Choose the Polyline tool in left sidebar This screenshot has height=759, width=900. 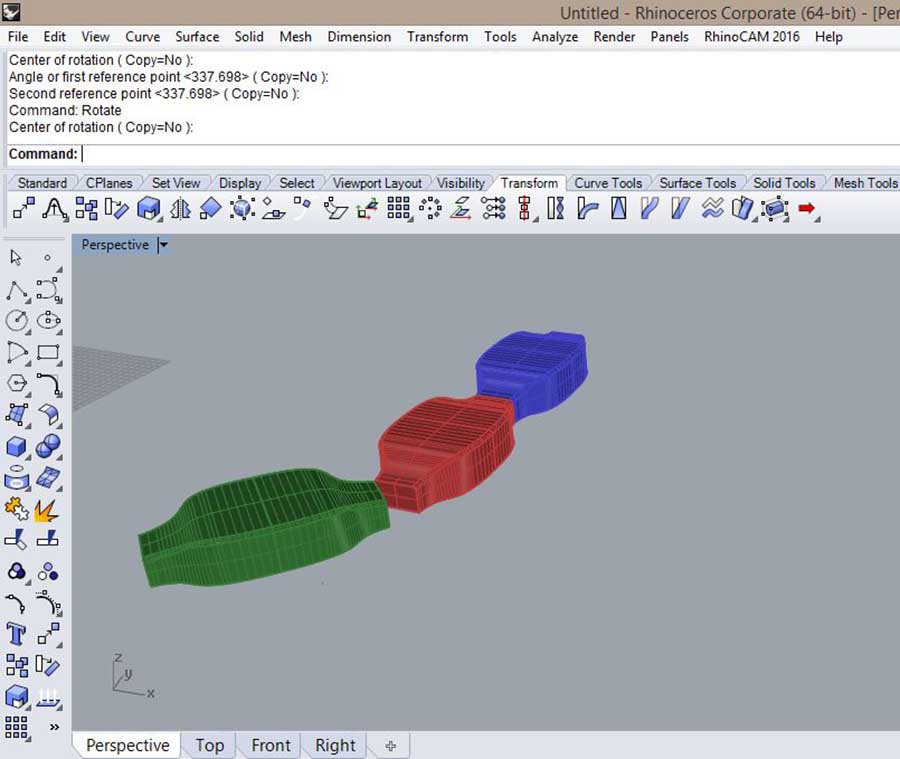tap(17, 291)
